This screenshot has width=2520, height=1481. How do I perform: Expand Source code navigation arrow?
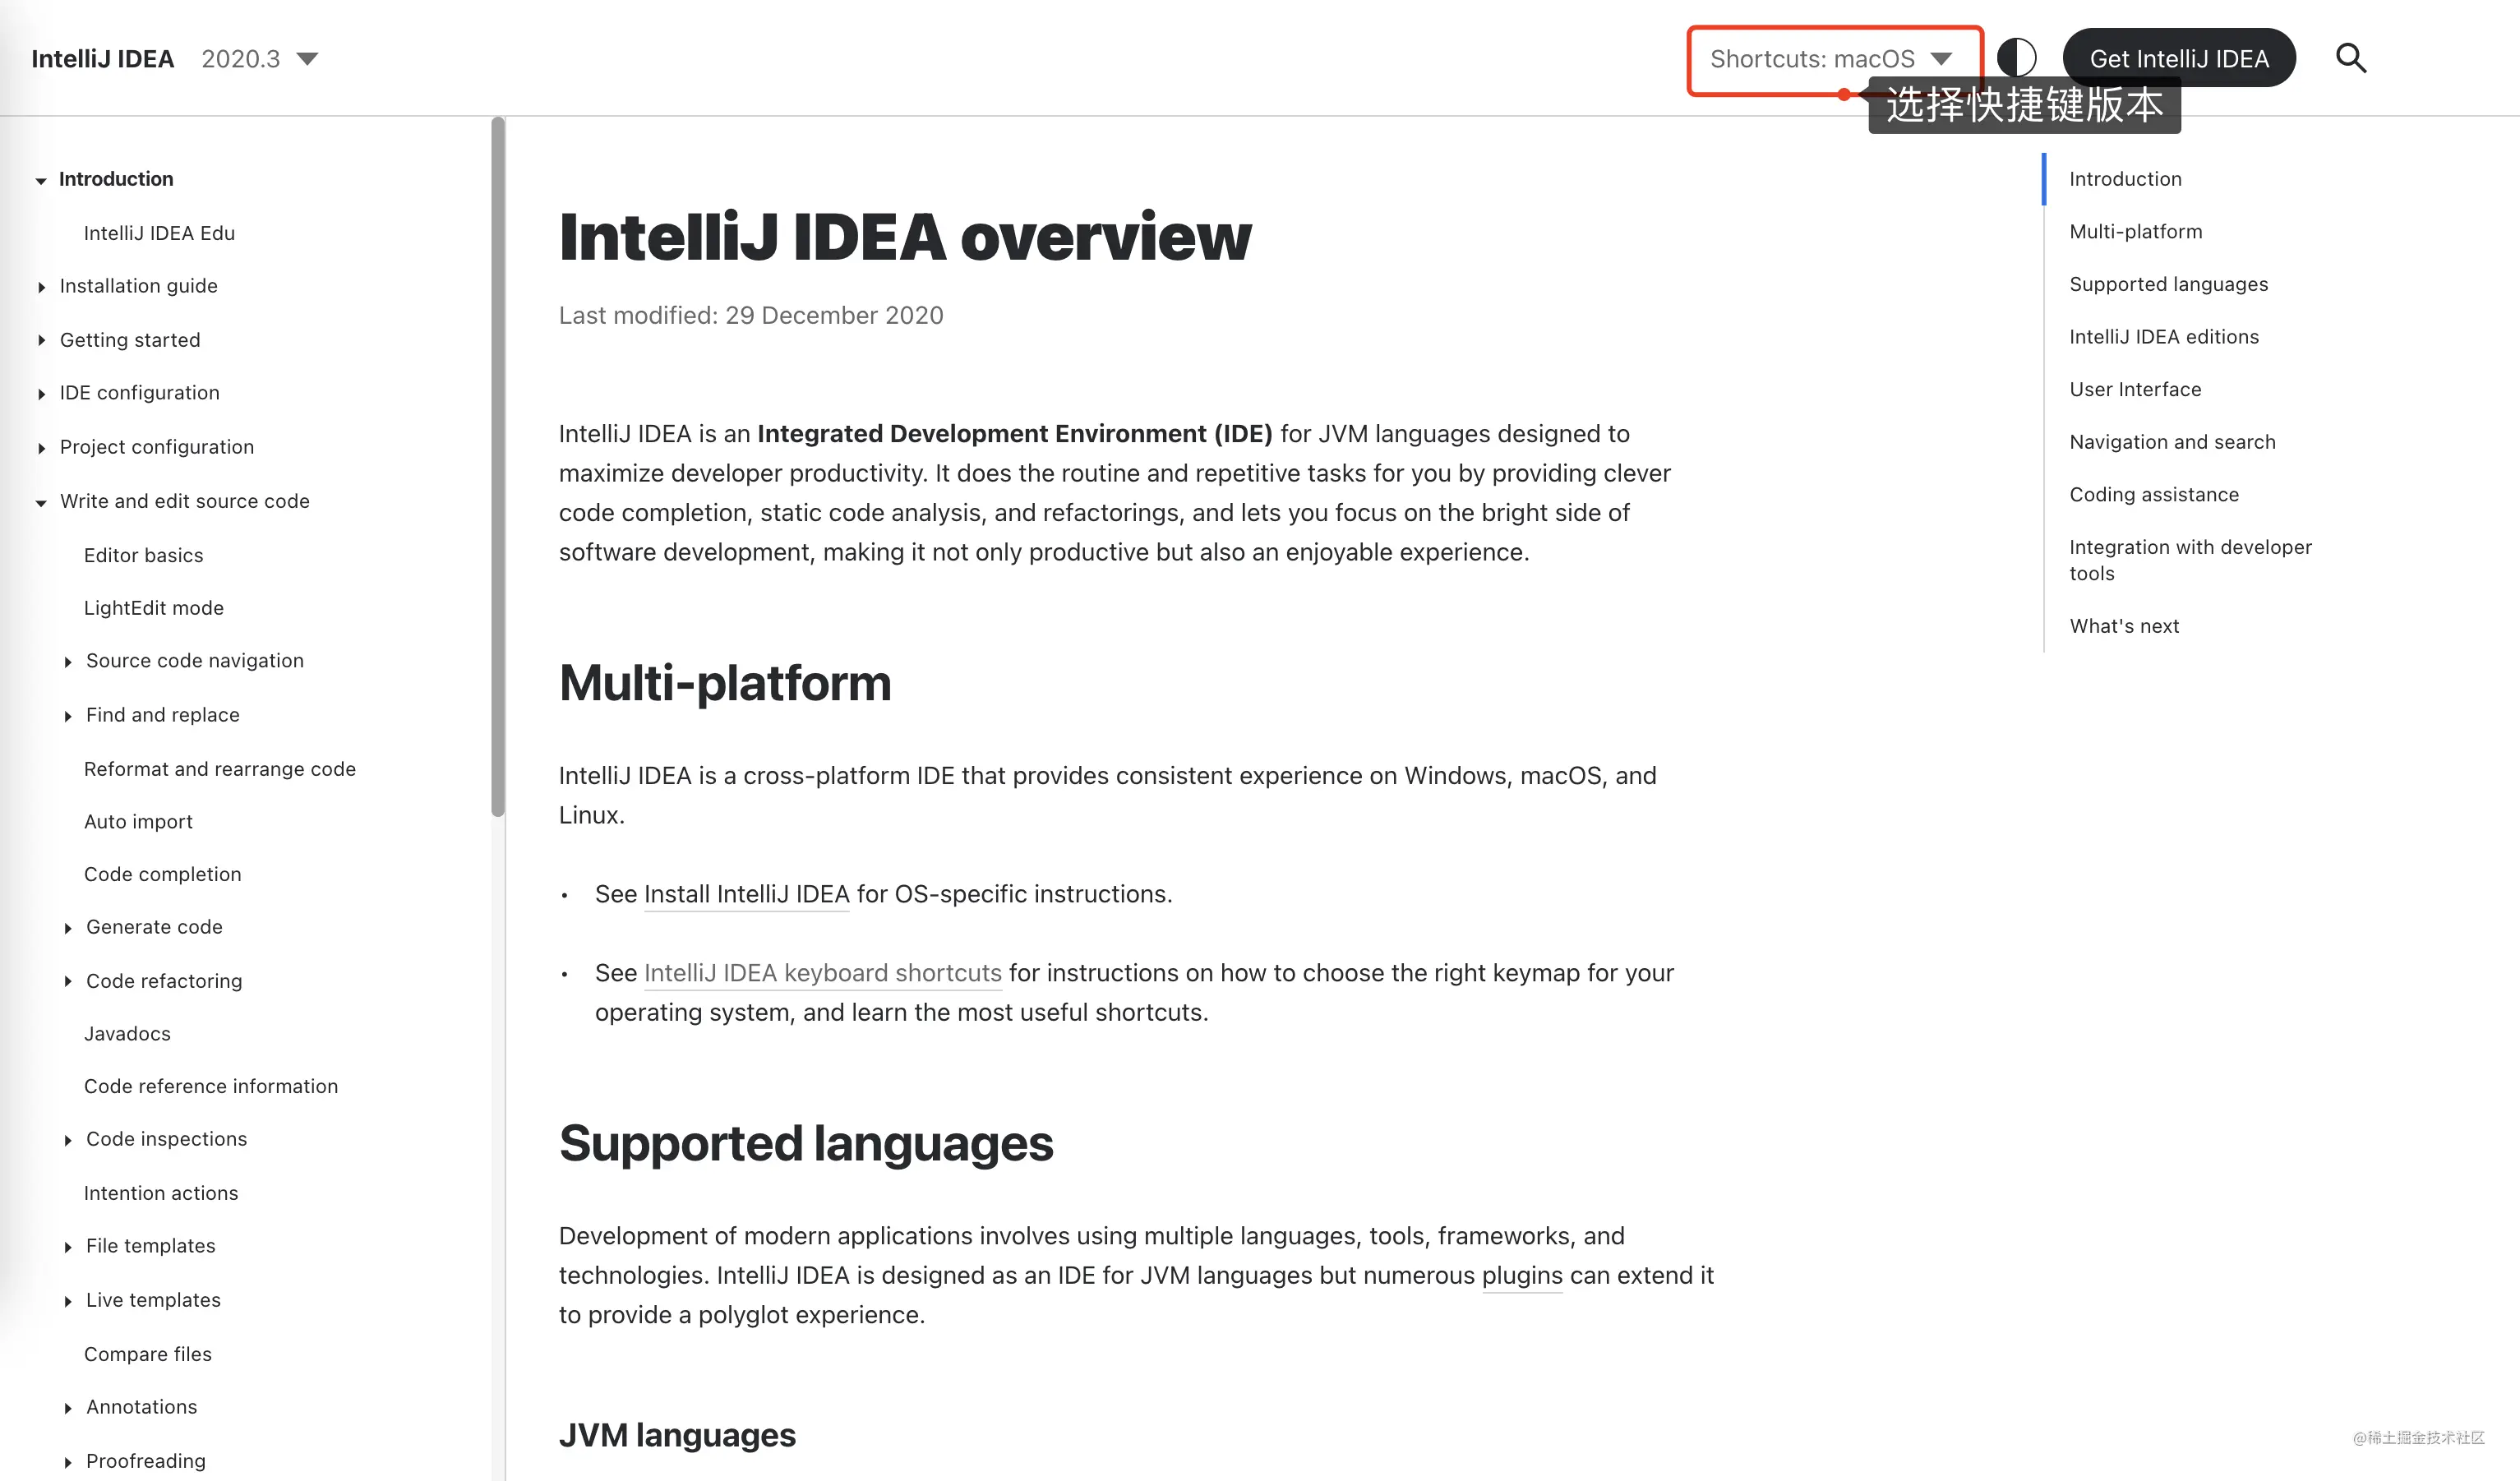[67, 662]
